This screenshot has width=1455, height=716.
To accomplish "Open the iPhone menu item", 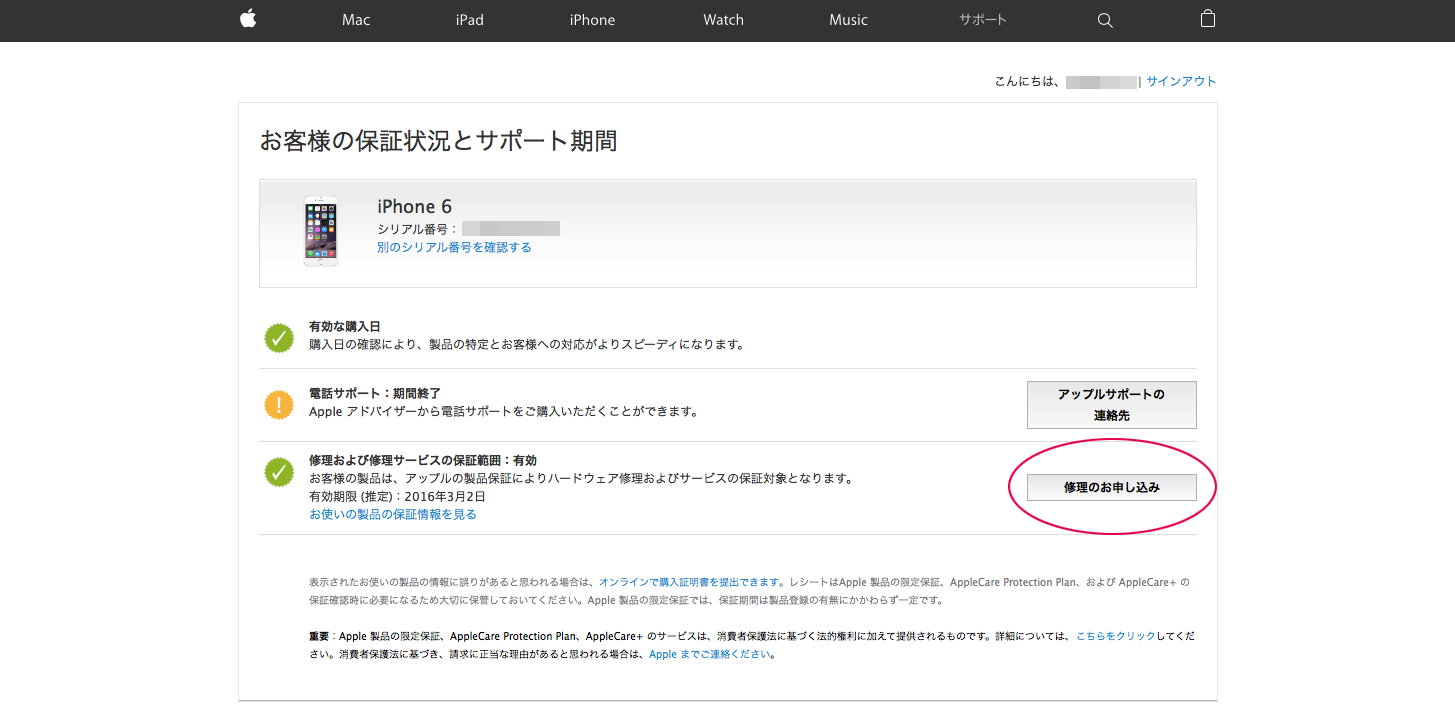I will 593,20.
